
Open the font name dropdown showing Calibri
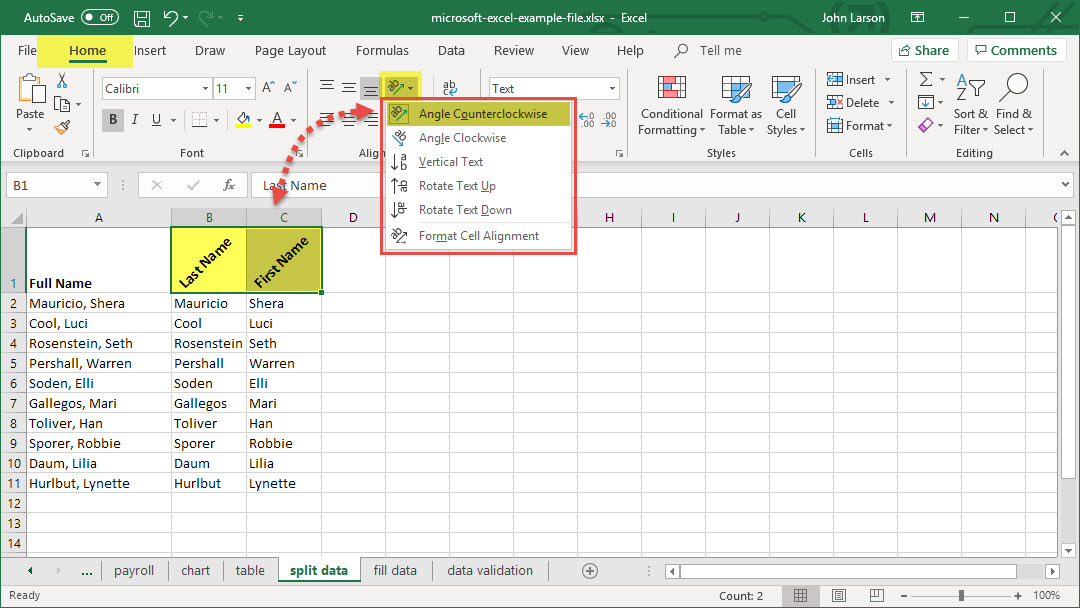pos(205,89)
